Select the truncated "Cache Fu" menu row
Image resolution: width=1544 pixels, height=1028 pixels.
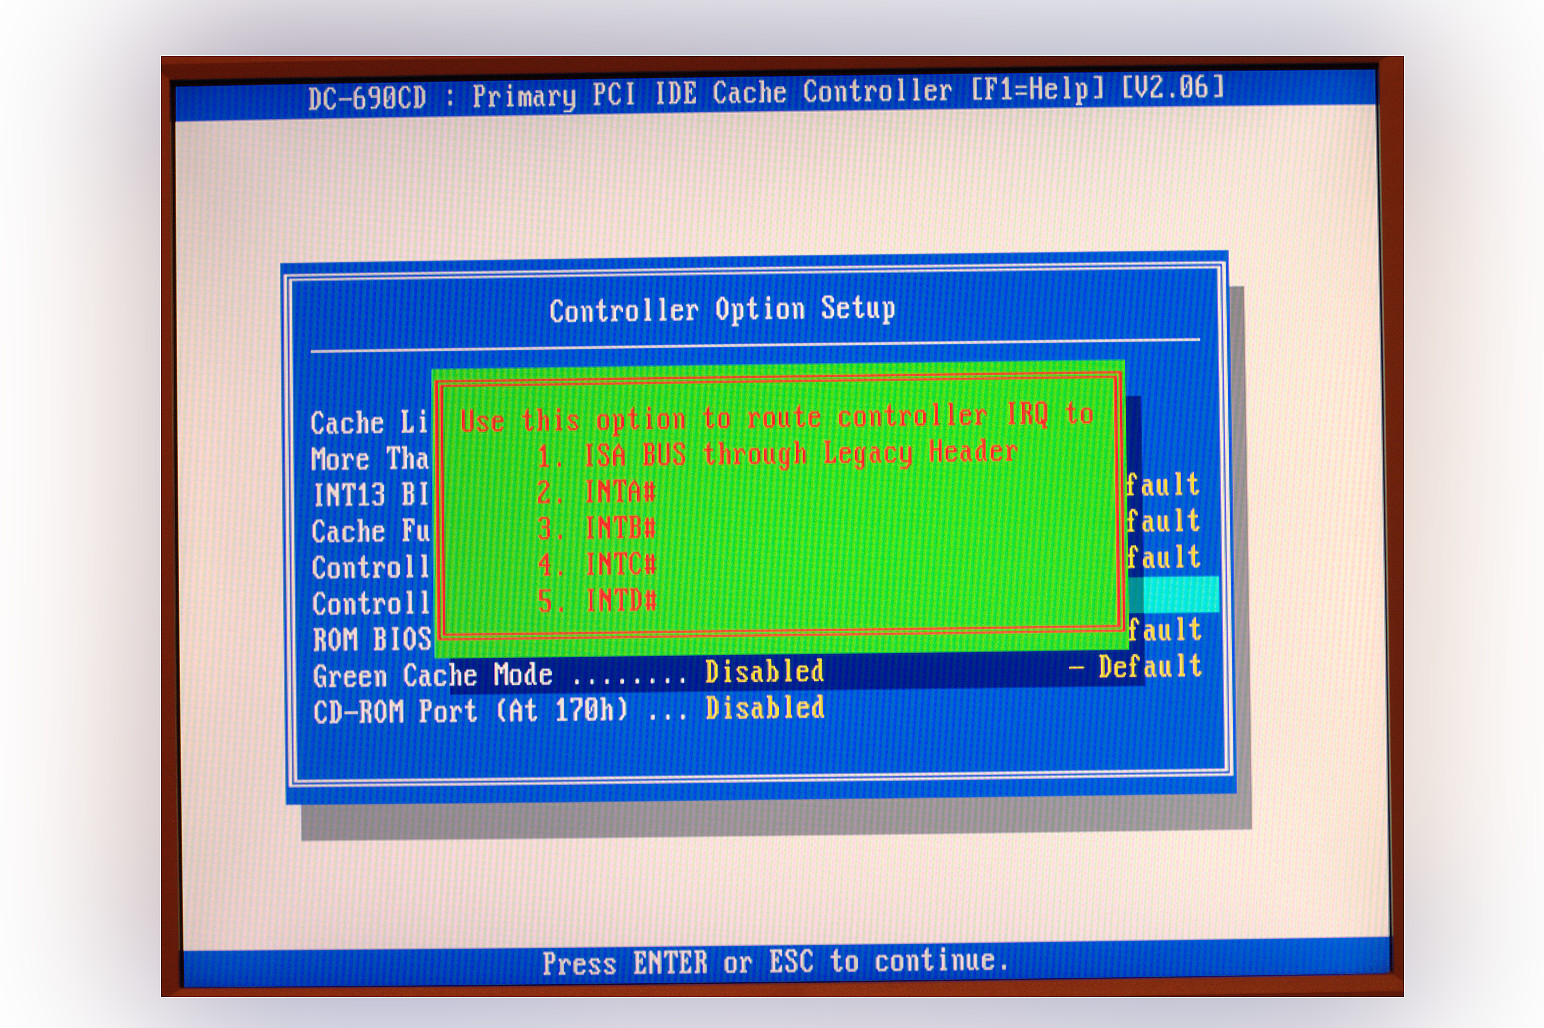coord(370,531)
